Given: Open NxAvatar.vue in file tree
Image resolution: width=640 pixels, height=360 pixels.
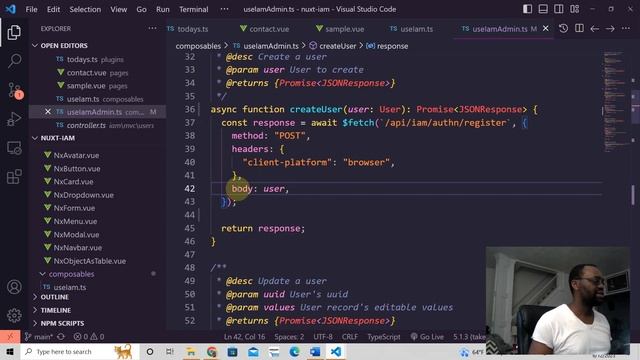Looking at the screenshot, I should click(x=76, y=155).
